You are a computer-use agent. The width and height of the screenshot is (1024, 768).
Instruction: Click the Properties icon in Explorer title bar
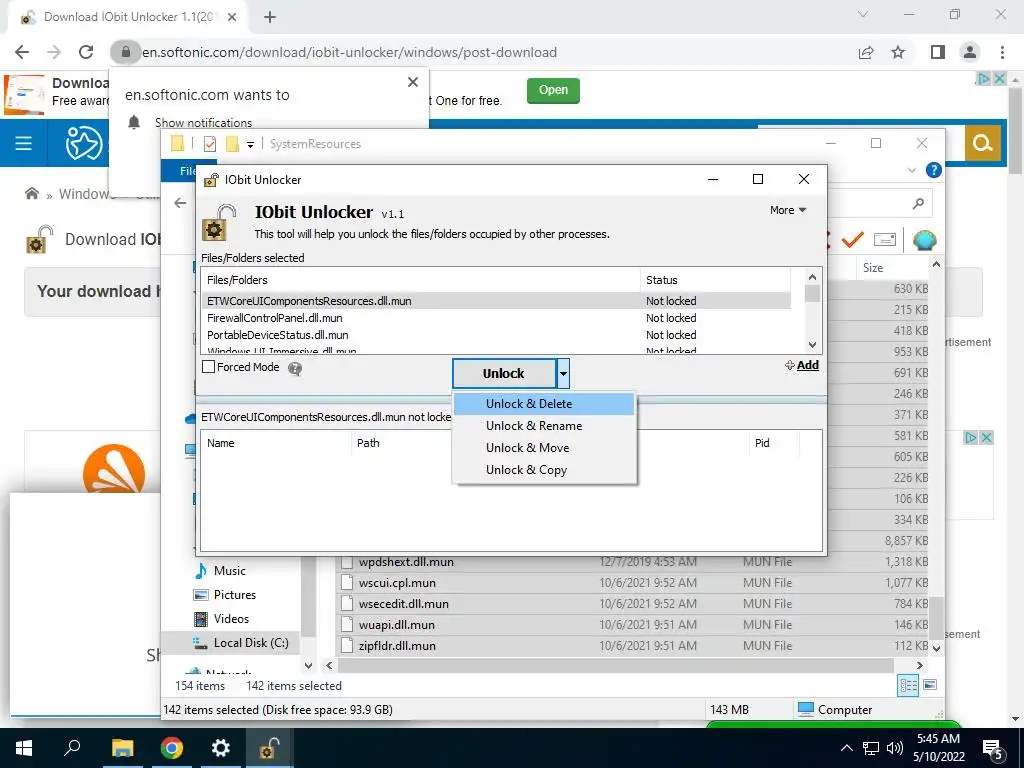(x=210, y=144)
